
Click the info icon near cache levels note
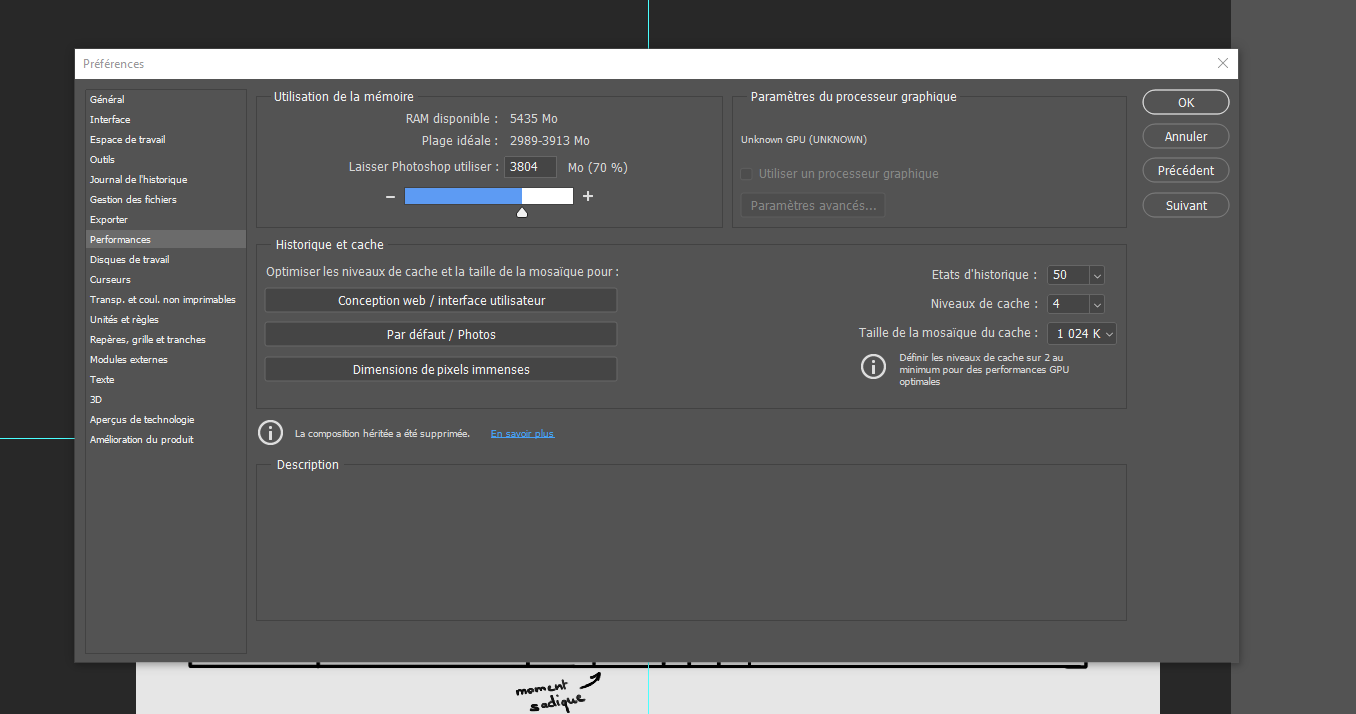(x=873, y=367)
